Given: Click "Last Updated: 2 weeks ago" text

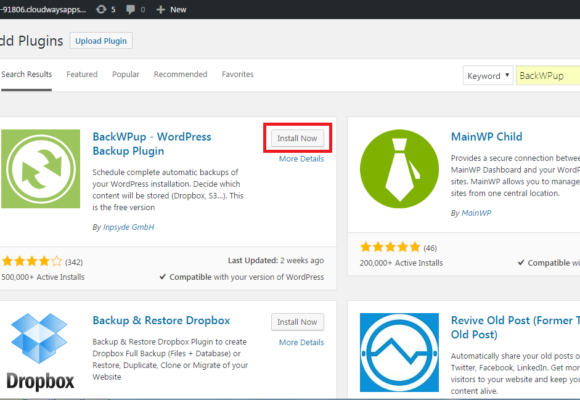Looking at the screenshot, I should pos(276,260).
